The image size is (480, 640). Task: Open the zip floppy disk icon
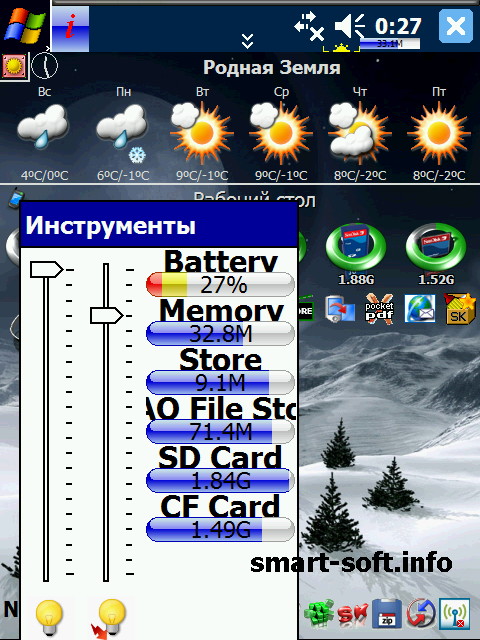coord(387,614)
